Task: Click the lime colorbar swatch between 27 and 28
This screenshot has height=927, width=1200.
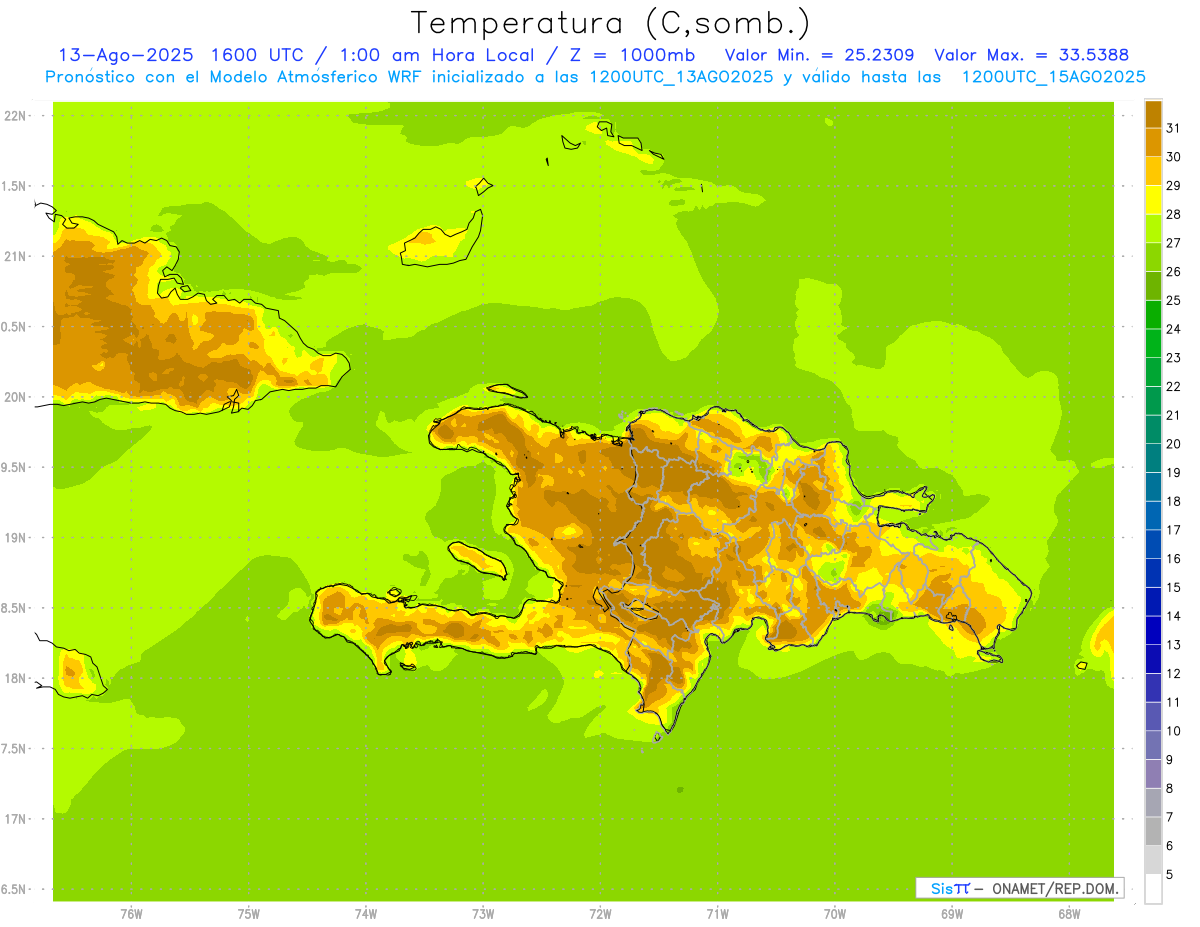Action: [1153, 229]
